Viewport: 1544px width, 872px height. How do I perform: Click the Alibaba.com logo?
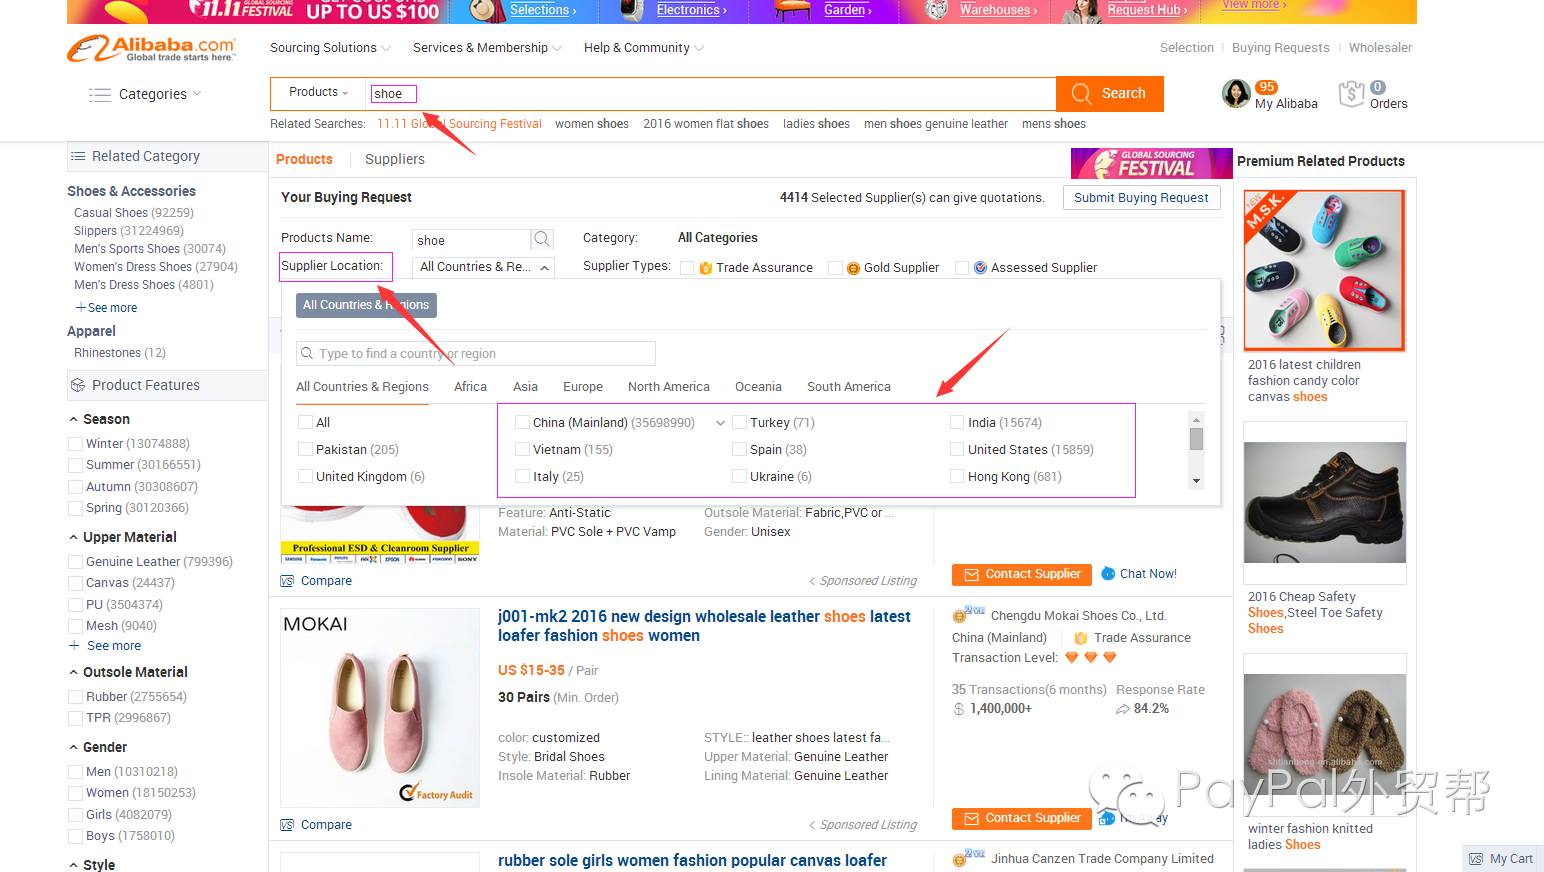152,48
